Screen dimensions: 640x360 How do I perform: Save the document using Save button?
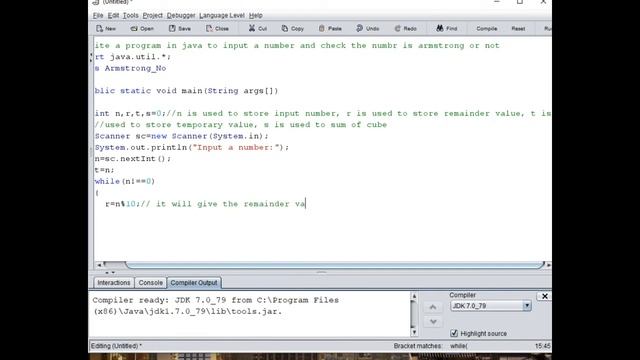[180, 29]
